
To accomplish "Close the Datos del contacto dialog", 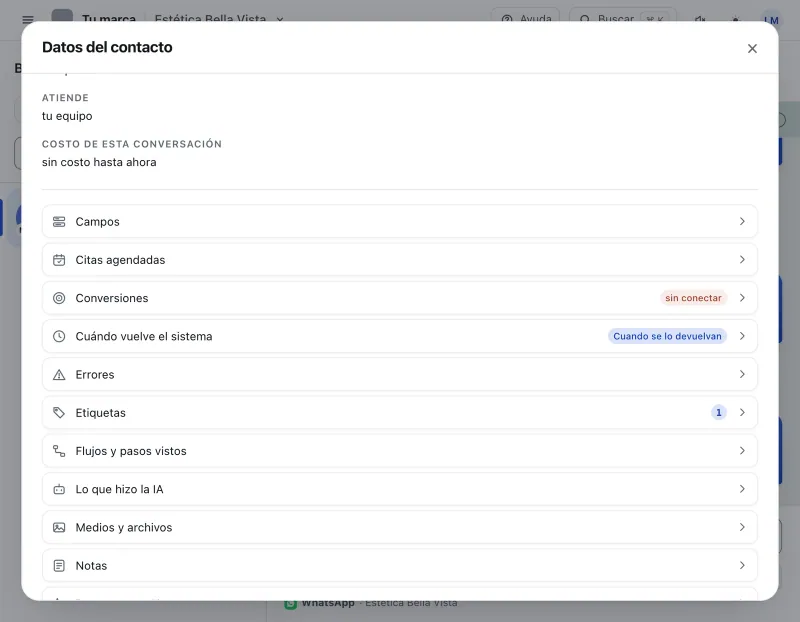I will click(x=752, y=48).
